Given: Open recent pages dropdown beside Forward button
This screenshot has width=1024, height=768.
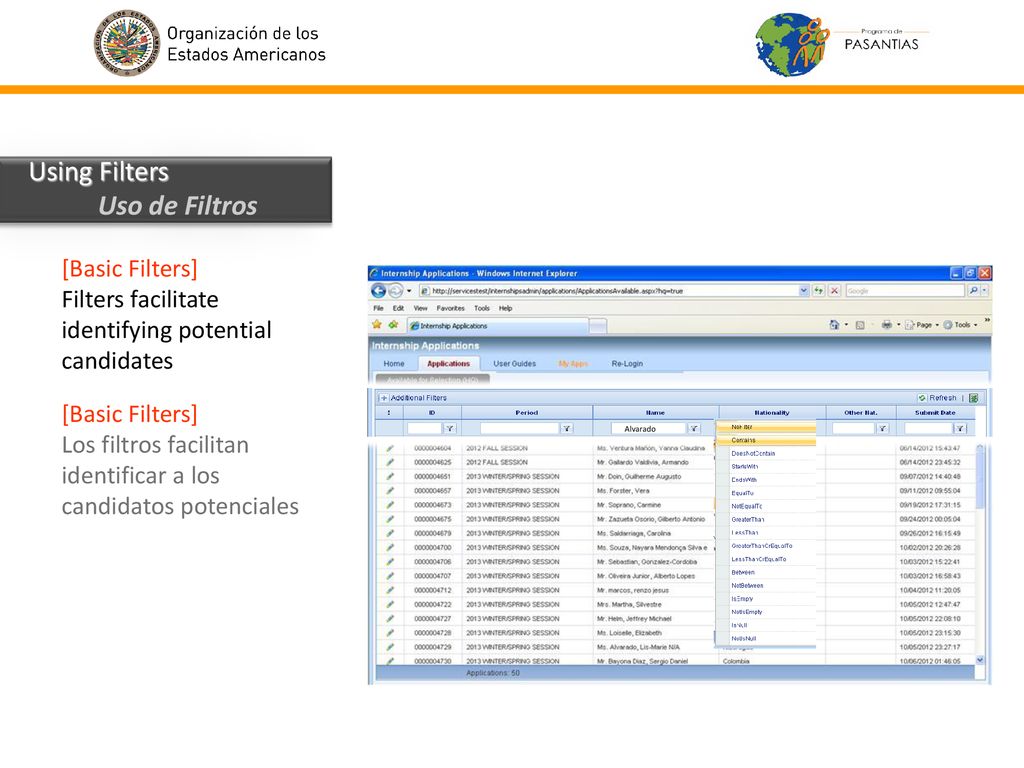Looking at the screenshot, I should pyautogui.click(x=409, y=291).
